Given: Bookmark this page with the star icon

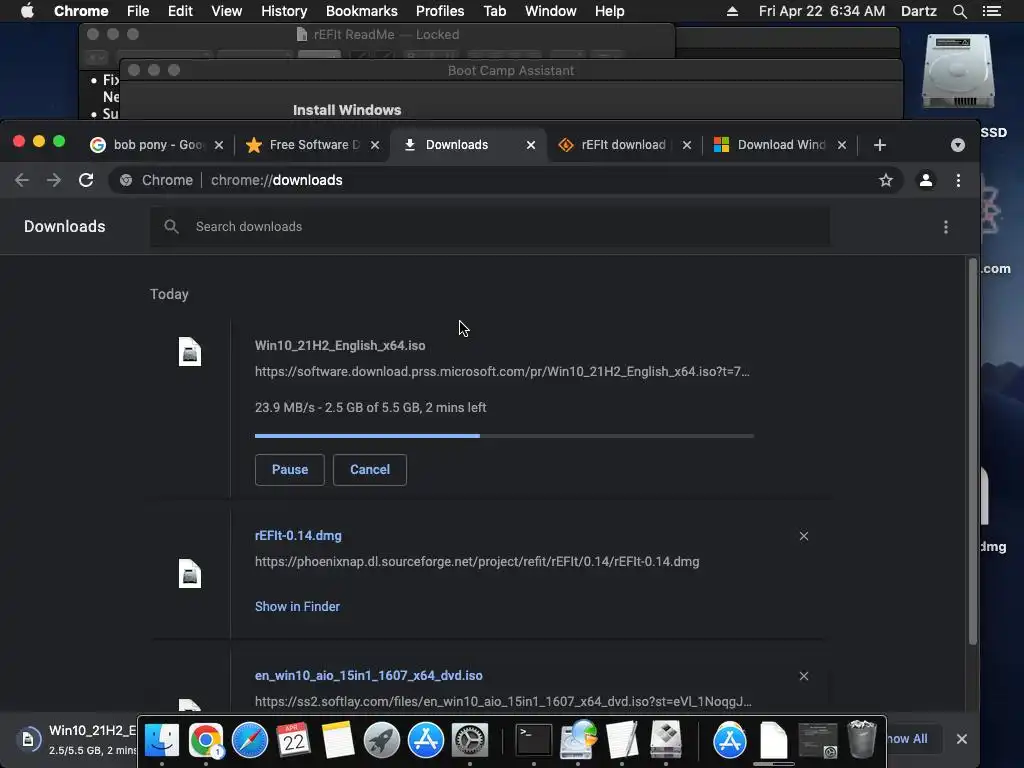Looking at the screenshot, I should [x=886, y=180].
